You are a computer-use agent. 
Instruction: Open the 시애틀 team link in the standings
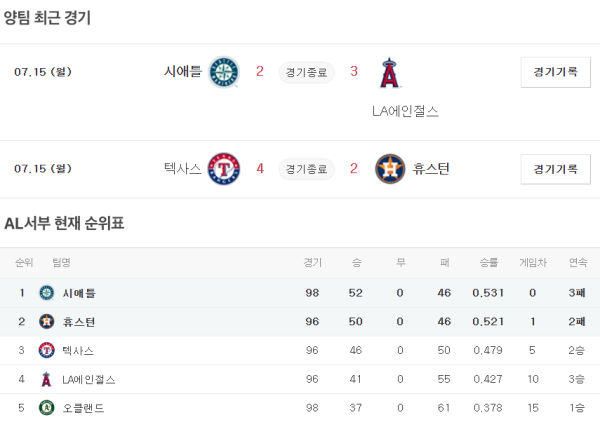(79, 293)
